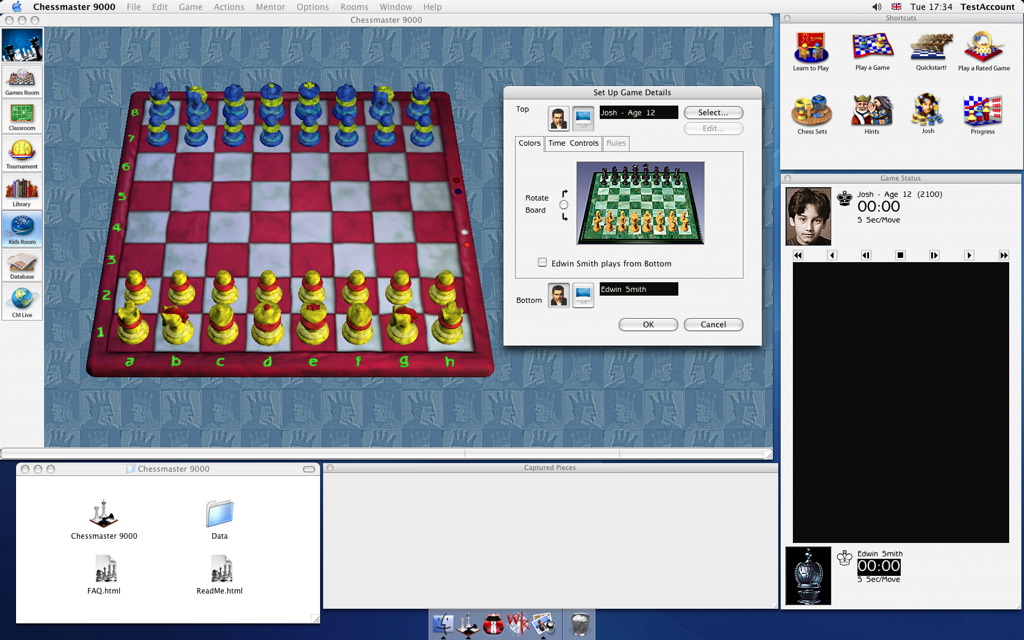Open the Database room icon
Viewport: 1024px width, 640px height.
[22, 265]
